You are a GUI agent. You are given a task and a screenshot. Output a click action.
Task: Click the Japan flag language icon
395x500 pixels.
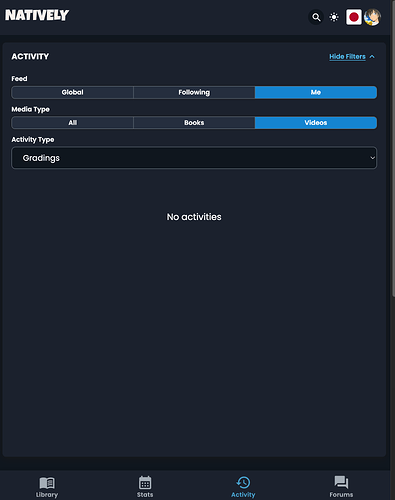[354, 17]
